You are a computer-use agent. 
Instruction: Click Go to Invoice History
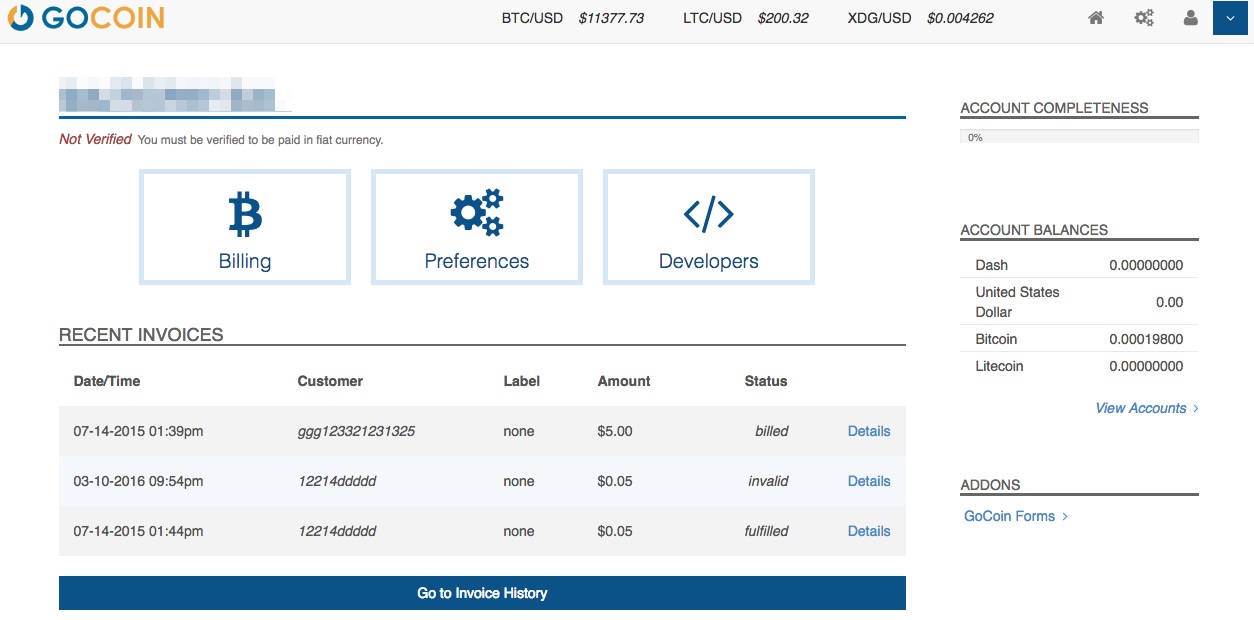[x=483, y=592]
